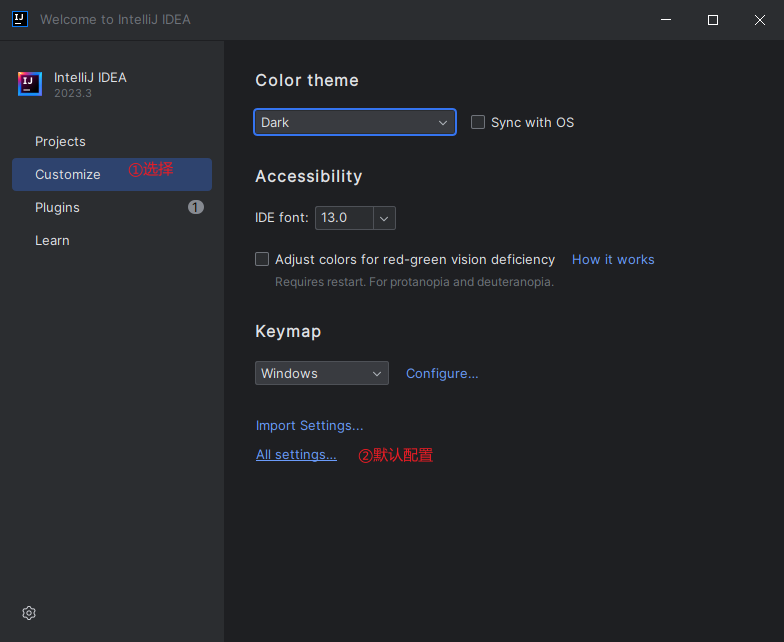Image resolution: width=784 pixels, height=642 pixels.
Task: Maximize the Welcome window
Action: click(713, 20)
